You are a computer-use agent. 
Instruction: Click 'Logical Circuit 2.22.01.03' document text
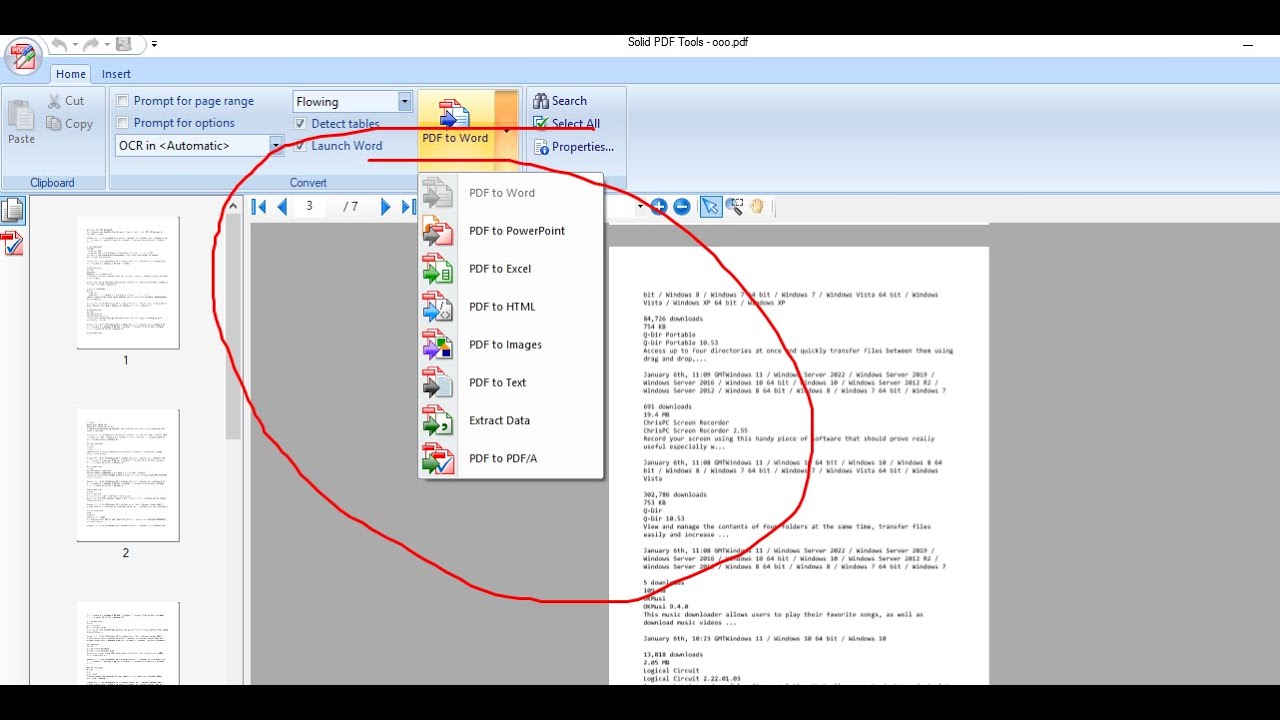[691, 679]
